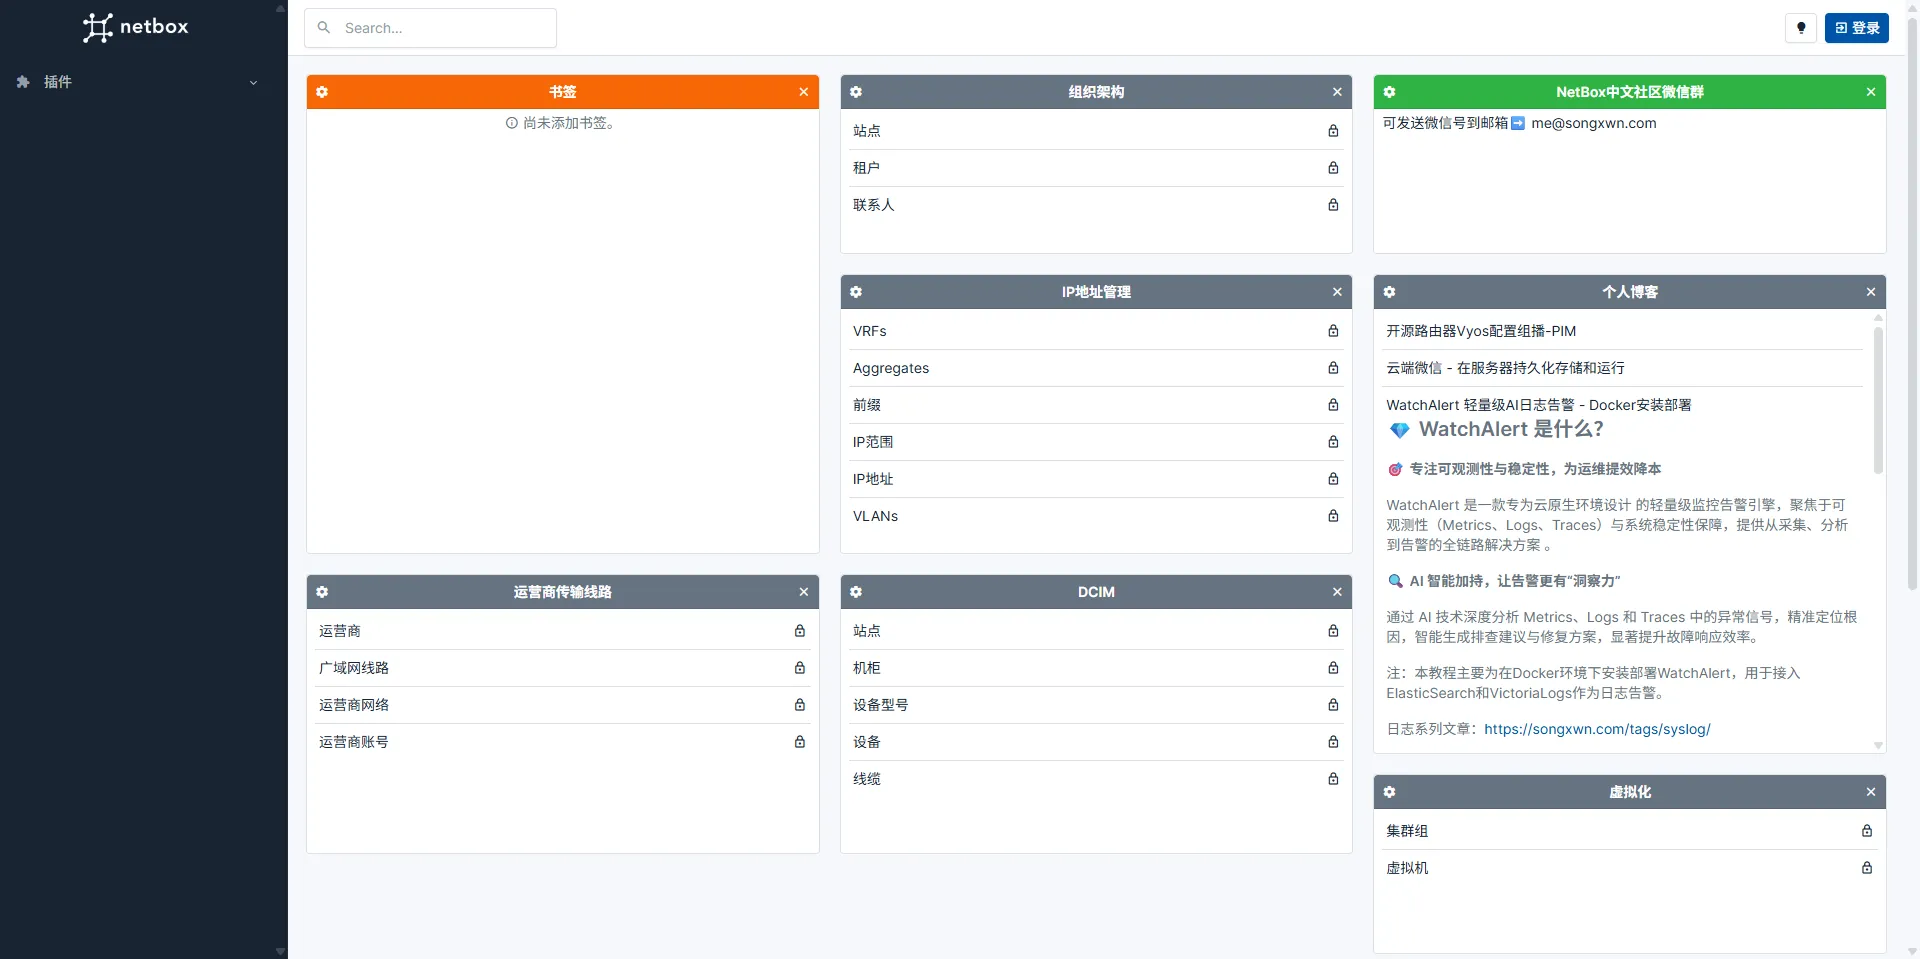Click the lock icon beside 虚拟机
Image resolution: width=1920 pixels, height=959 pixels.
(x=1867, y=868)
